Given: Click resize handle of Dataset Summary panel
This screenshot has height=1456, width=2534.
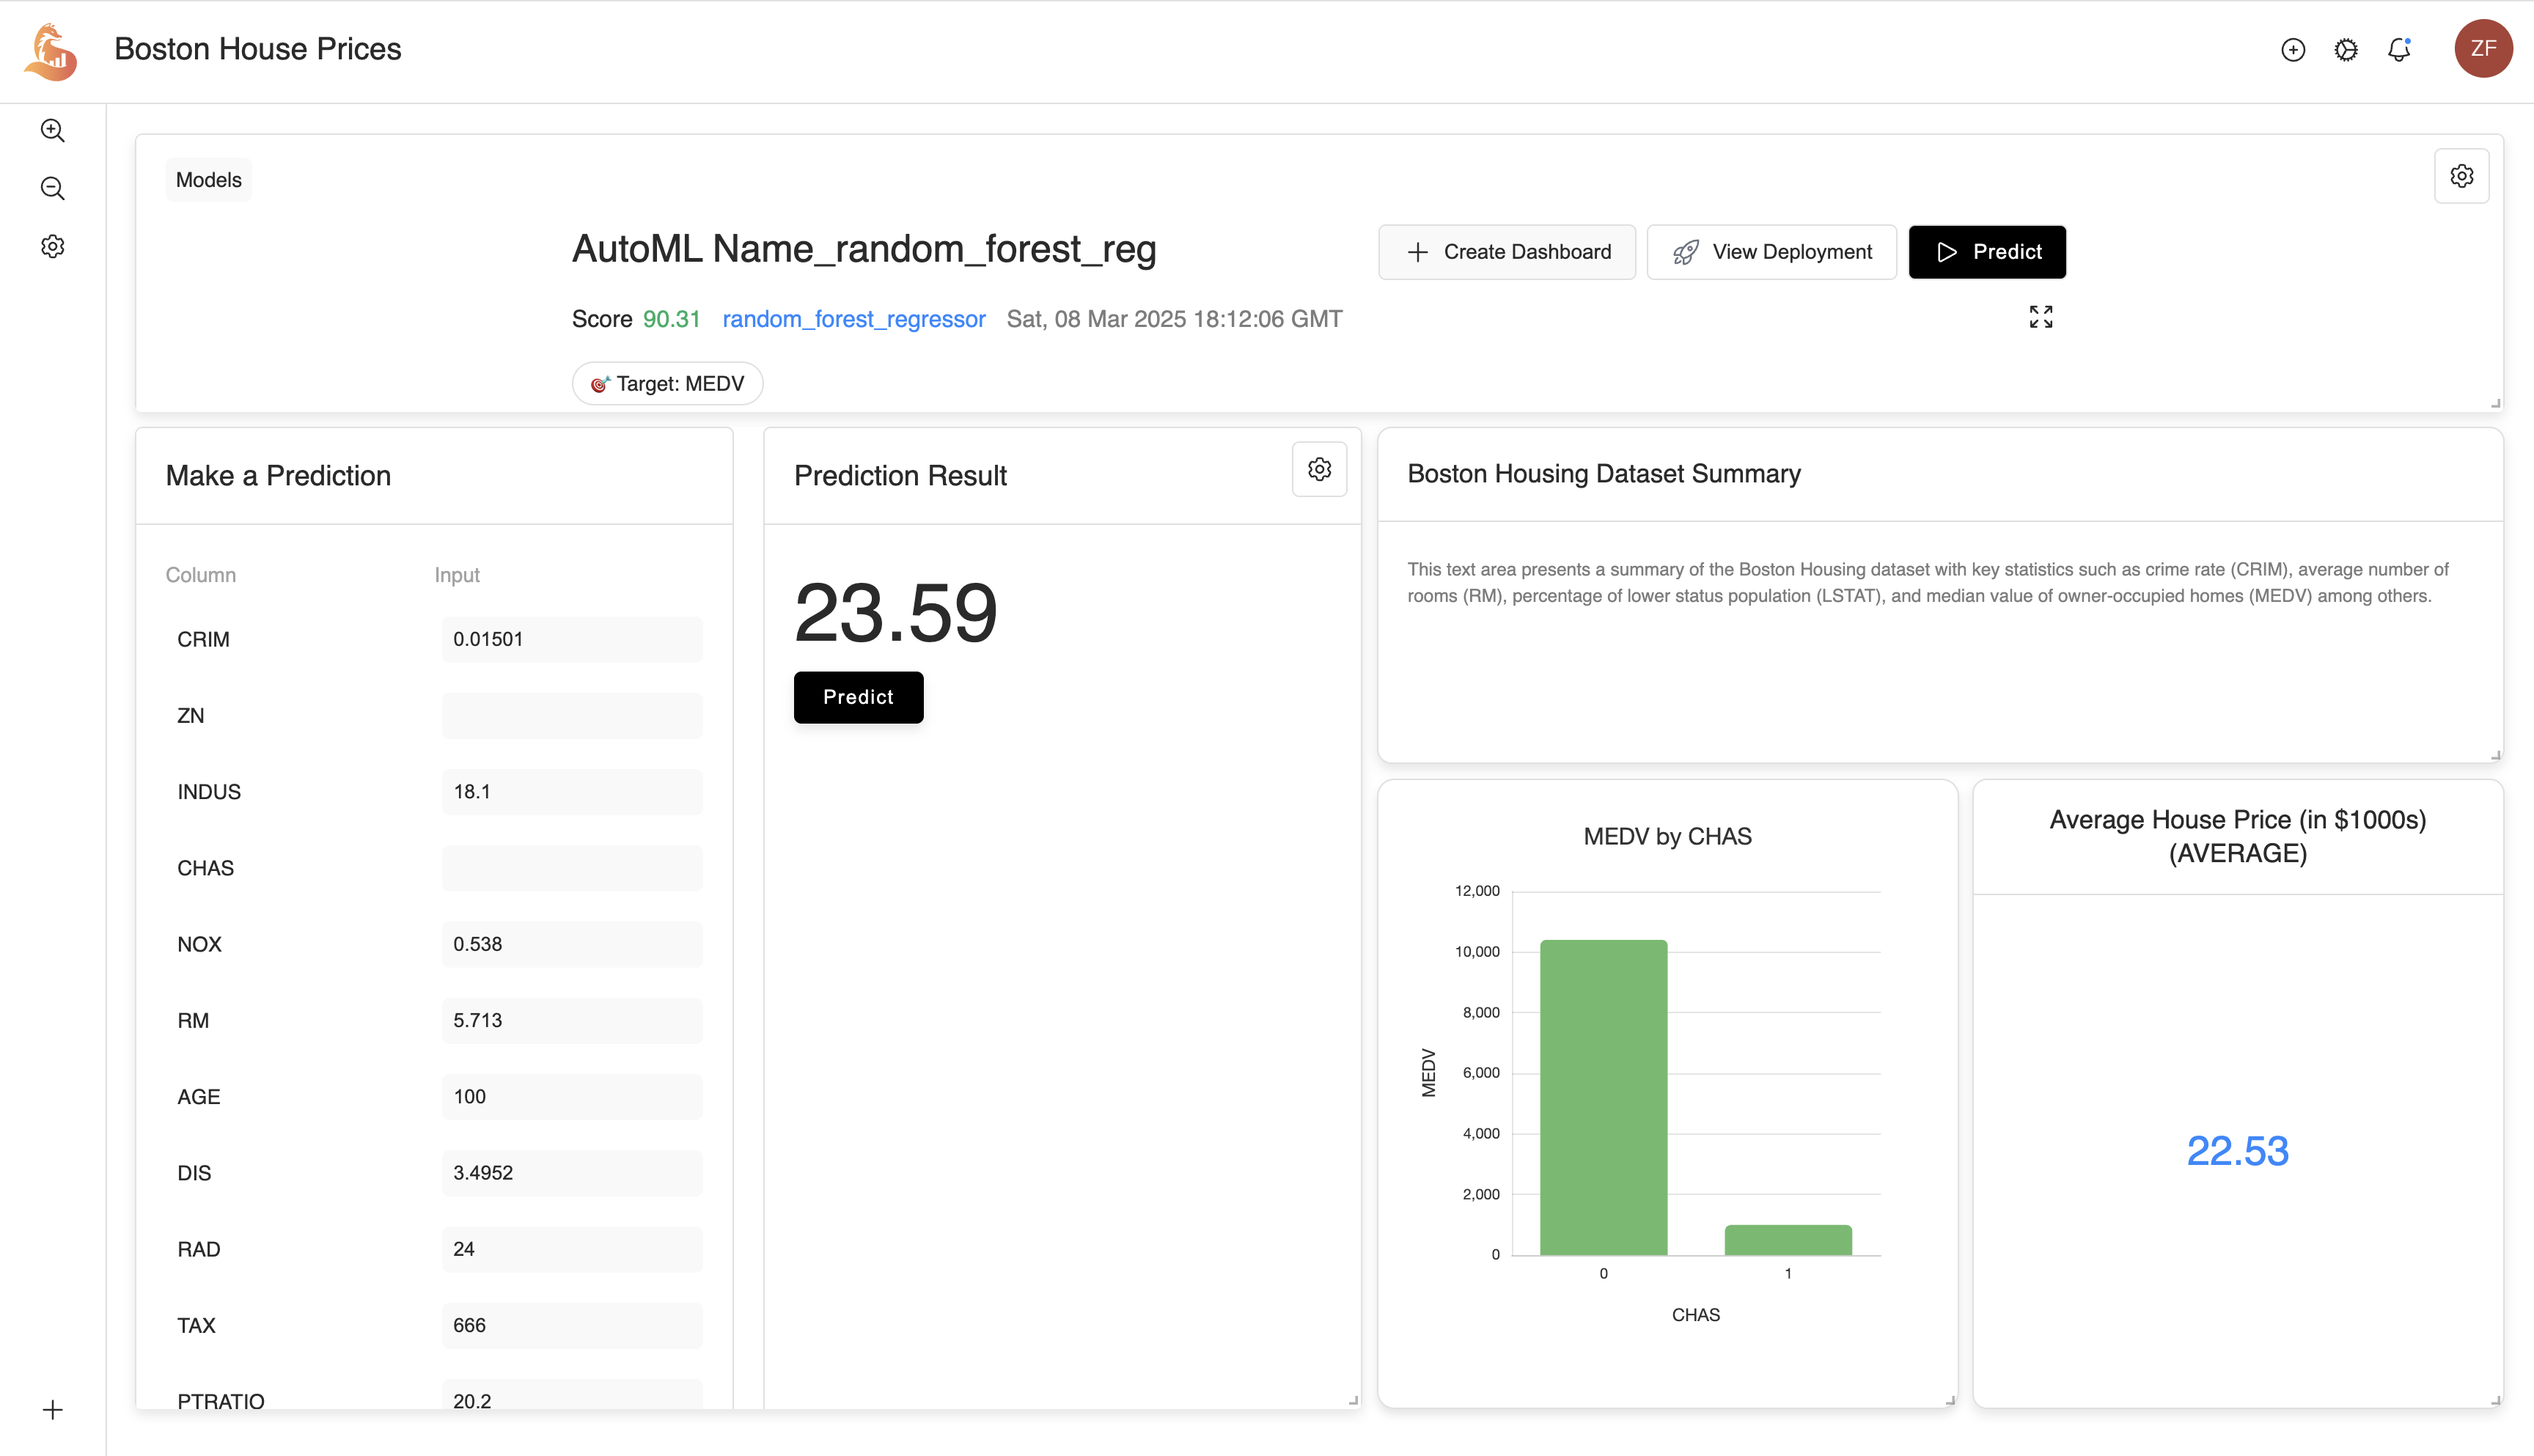Looking at the screenshot, I should [2495, 755].
